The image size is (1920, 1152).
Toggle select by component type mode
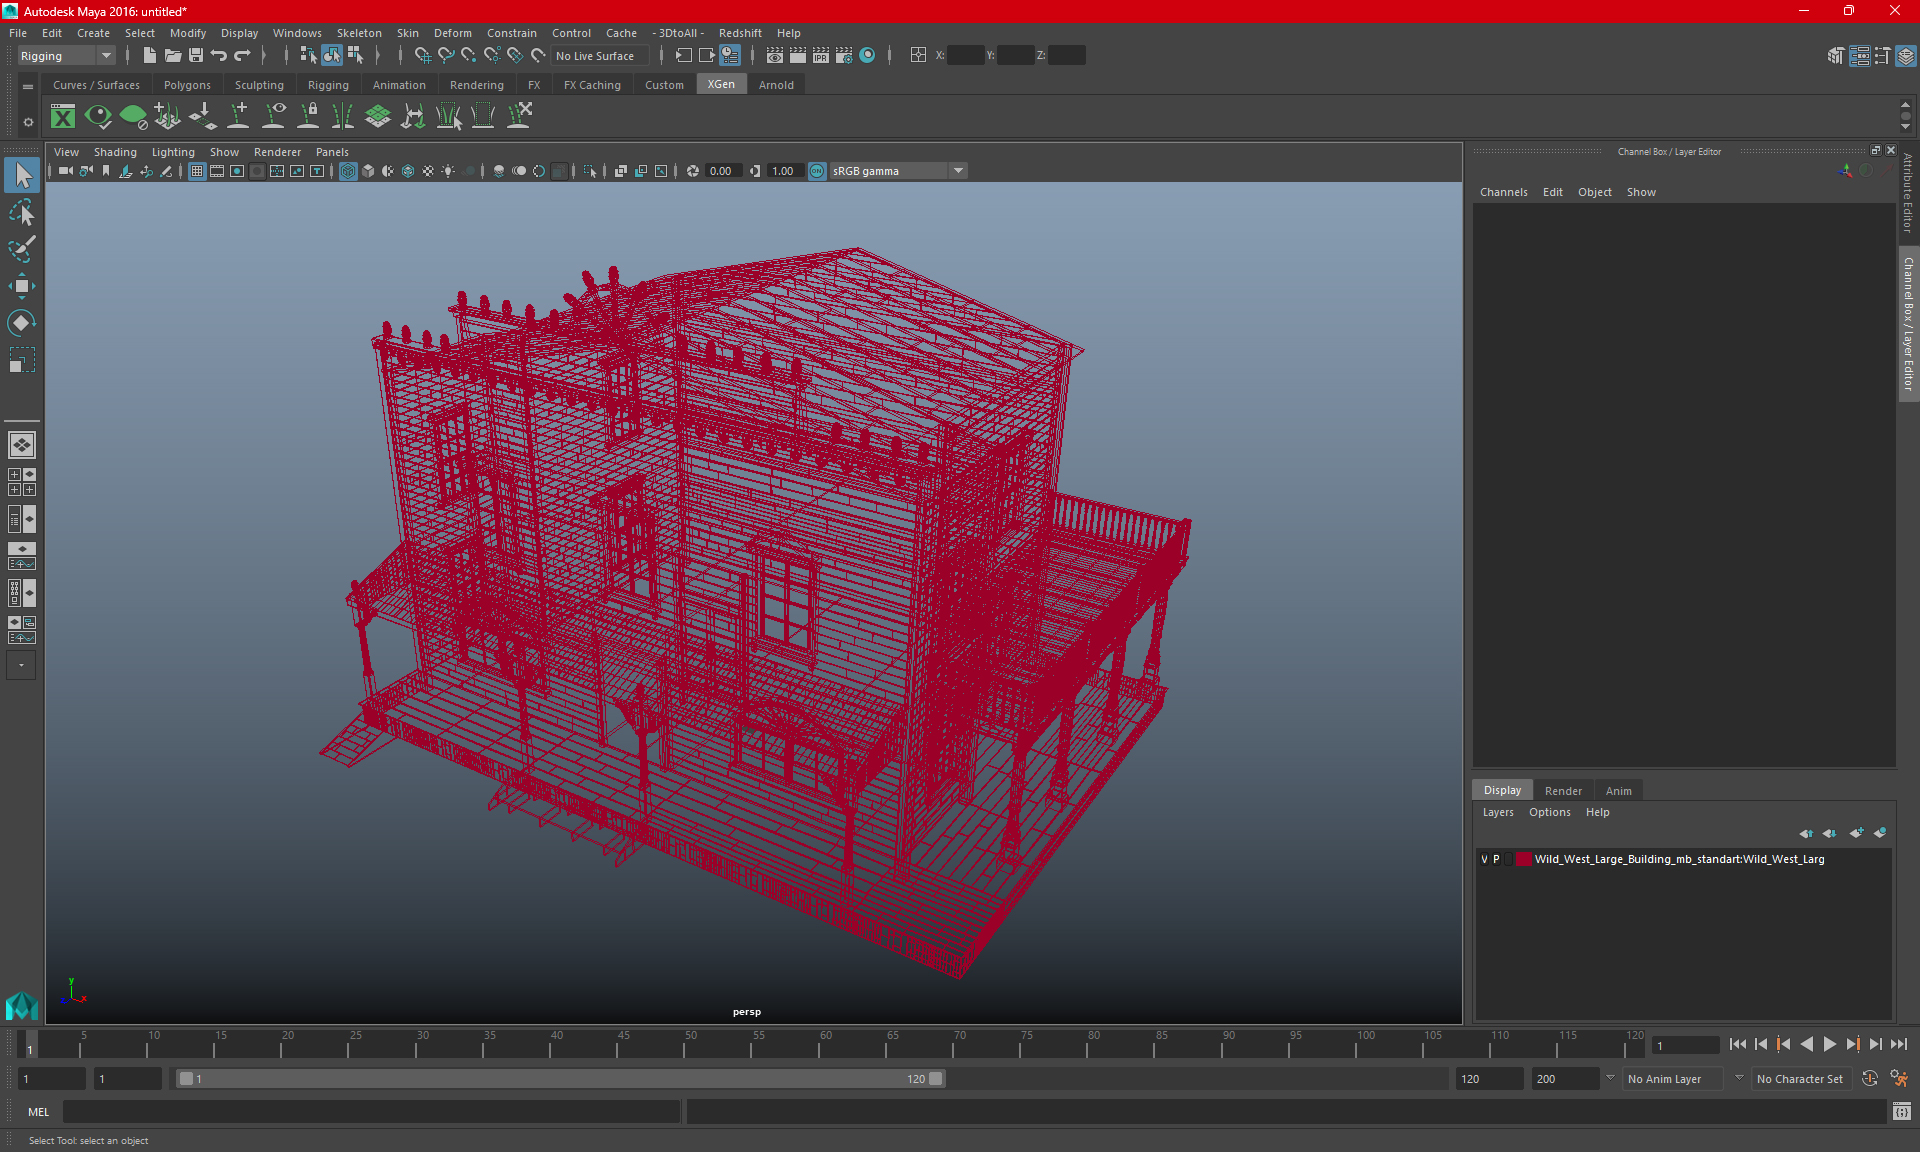click(355, 56)
